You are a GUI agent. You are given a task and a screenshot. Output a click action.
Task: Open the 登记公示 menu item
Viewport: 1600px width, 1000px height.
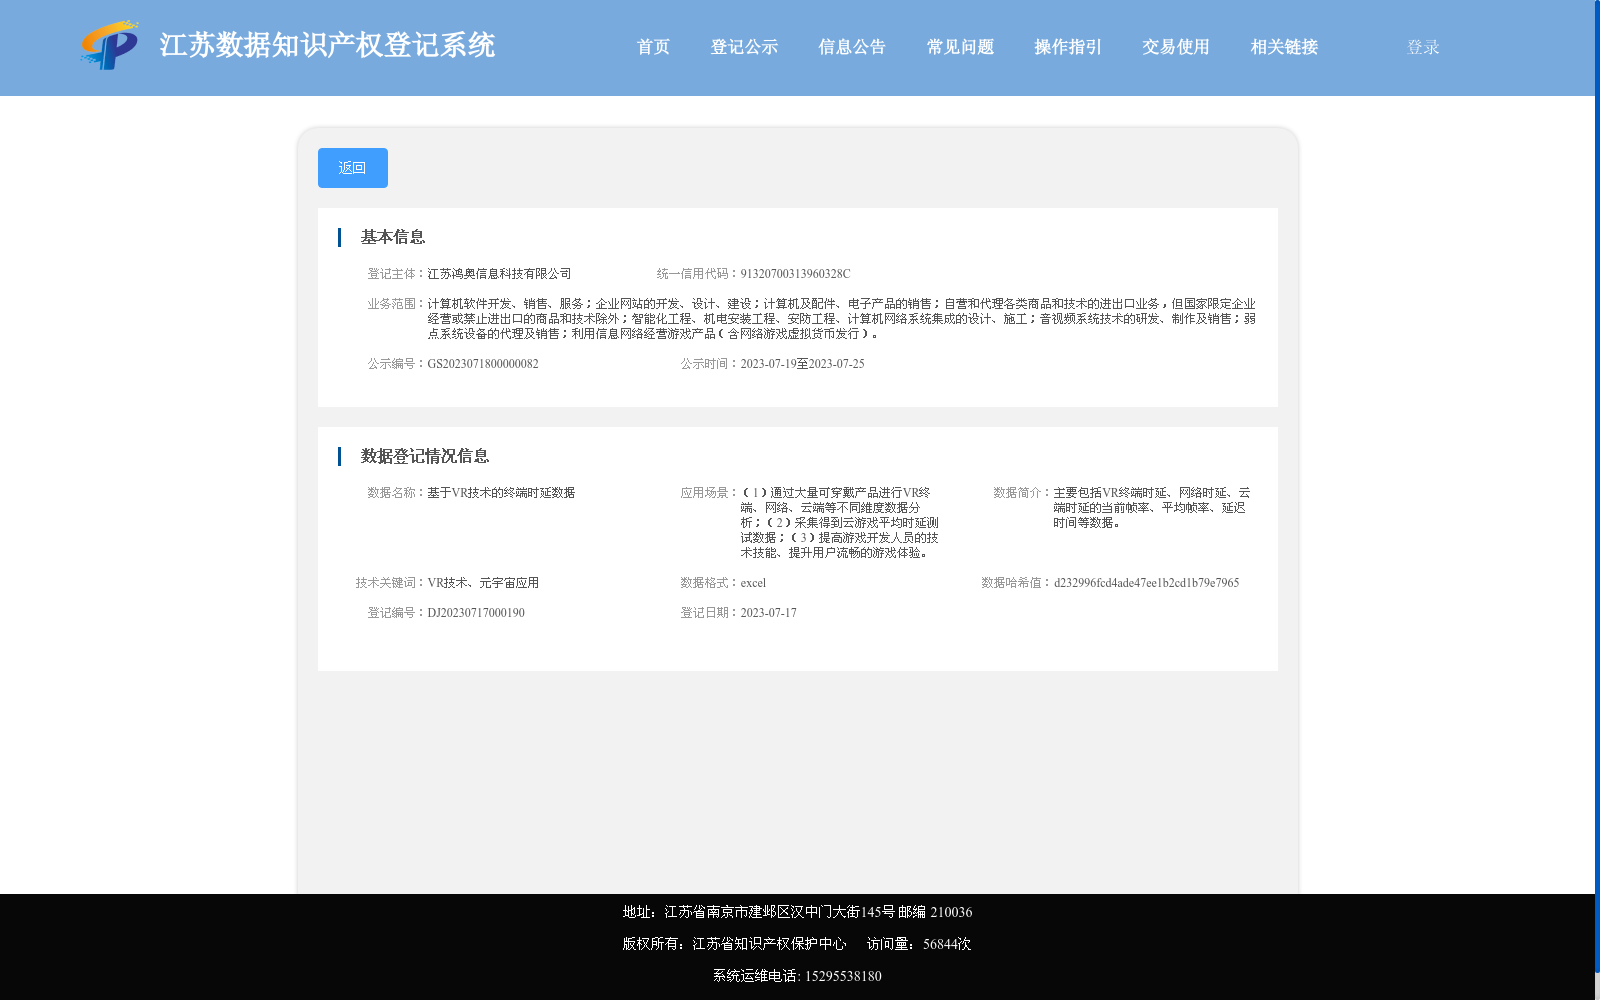click(744, 47)
